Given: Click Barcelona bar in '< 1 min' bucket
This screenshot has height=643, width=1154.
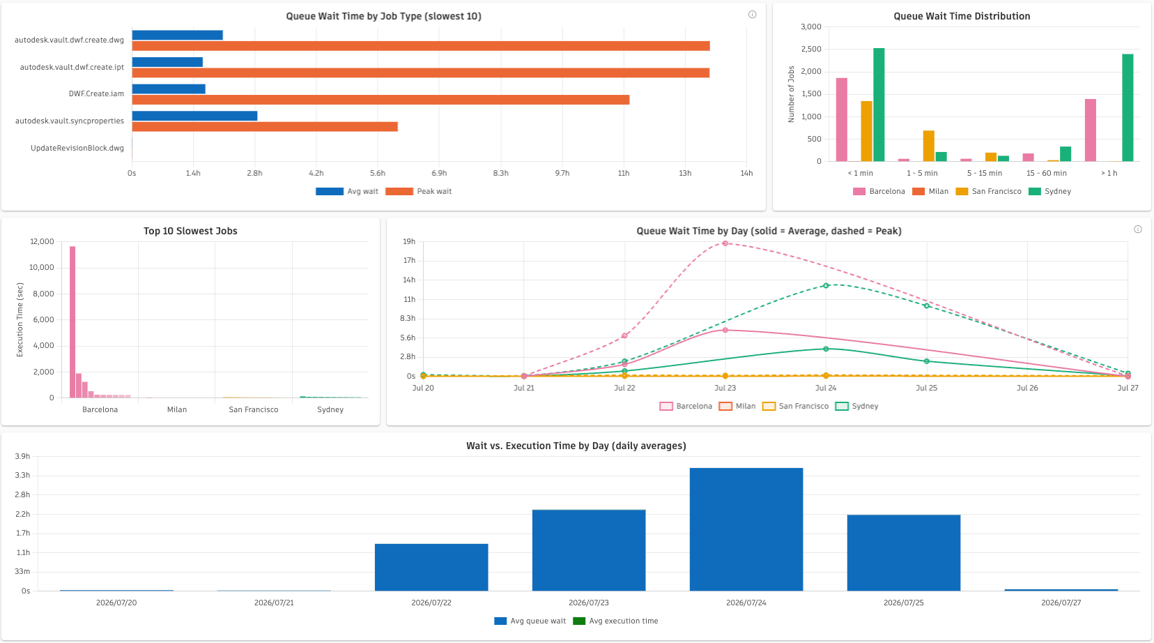Looking at the screenshot, I should pyautogui.click(x=842, y=120).
